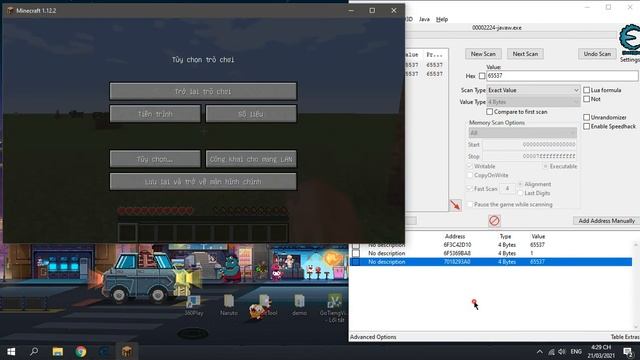640x360 pixels.
Task: Toggle the Not checkbox
Action: coord(587,99)
